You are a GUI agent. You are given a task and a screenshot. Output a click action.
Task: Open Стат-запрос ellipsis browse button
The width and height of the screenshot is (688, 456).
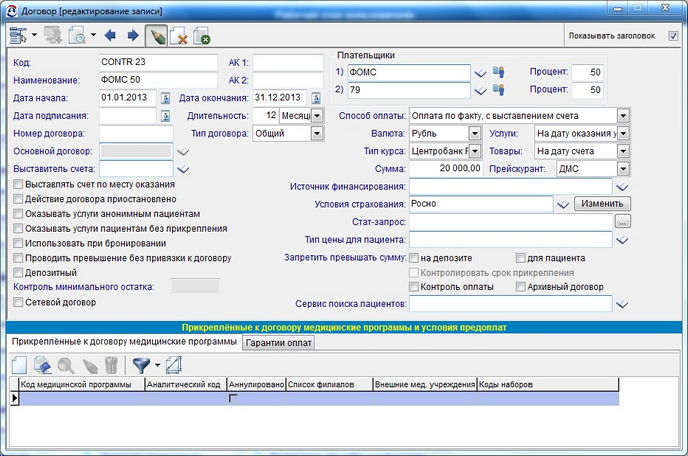(623, 222)
